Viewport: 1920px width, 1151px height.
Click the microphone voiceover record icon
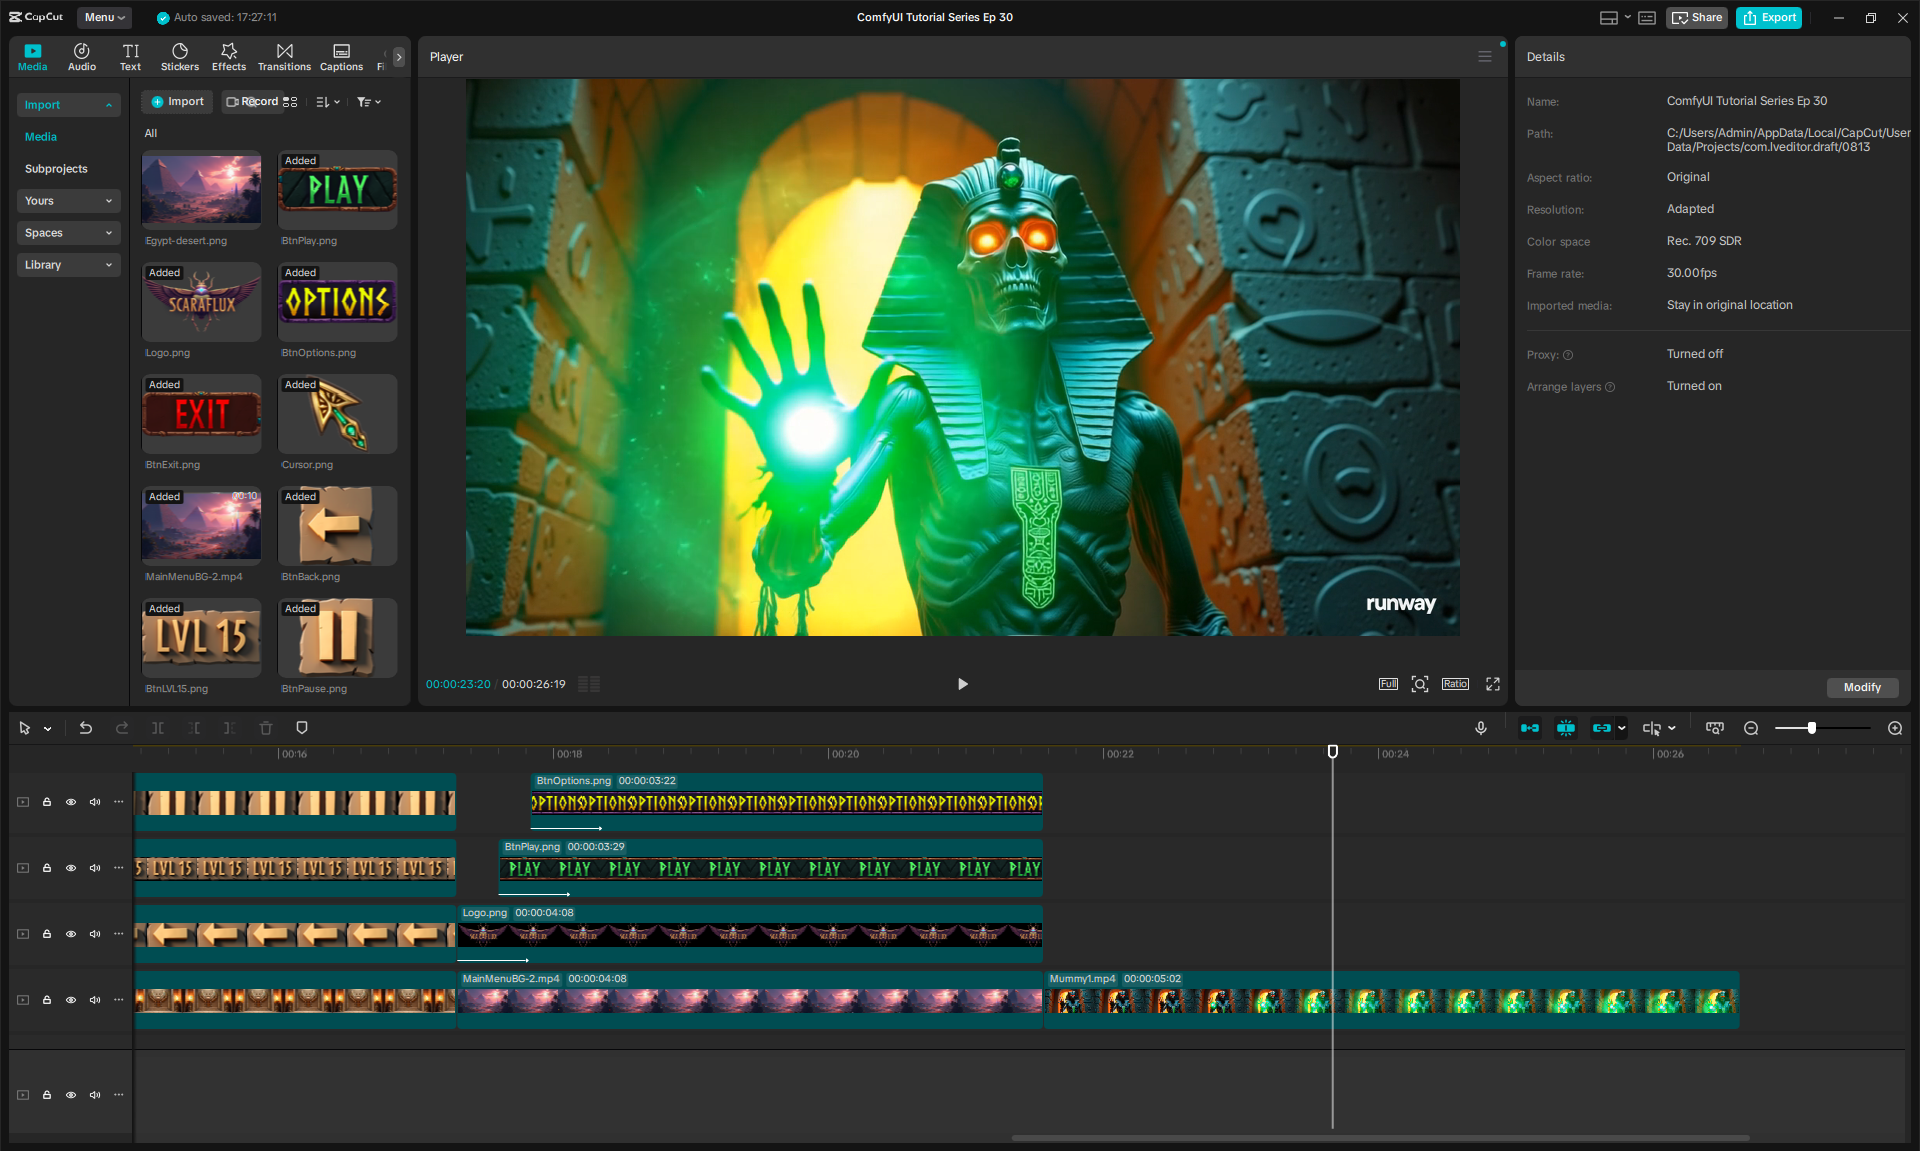(1480, 728)
